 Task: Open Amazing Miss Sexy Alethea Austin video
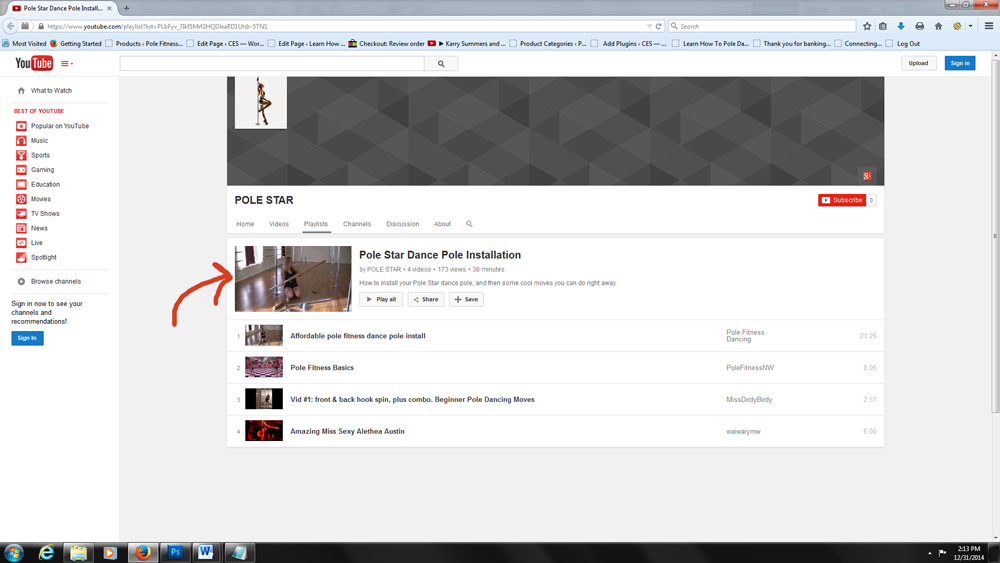348,432
